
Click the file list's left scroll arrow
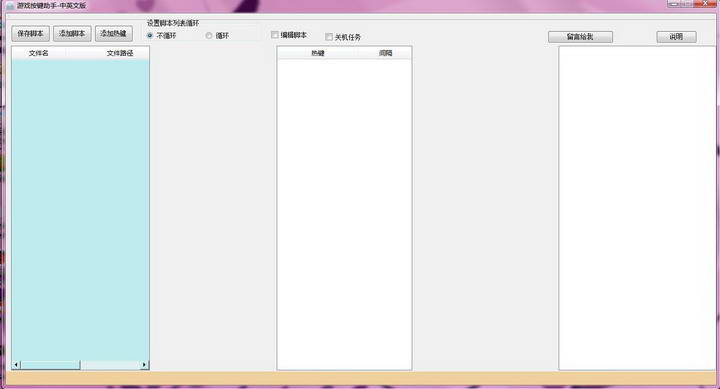click(x=16, y=365)
